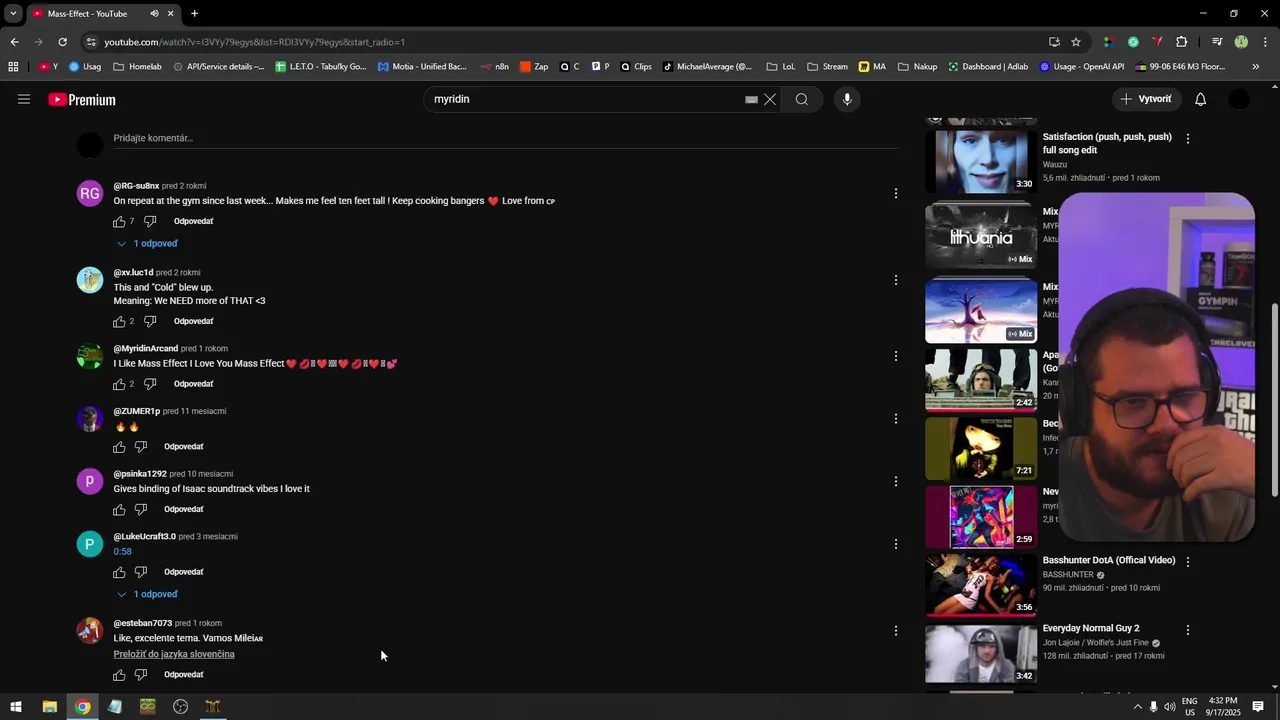Open lithuania Mix playlist thumbnail

pos(981,236)
